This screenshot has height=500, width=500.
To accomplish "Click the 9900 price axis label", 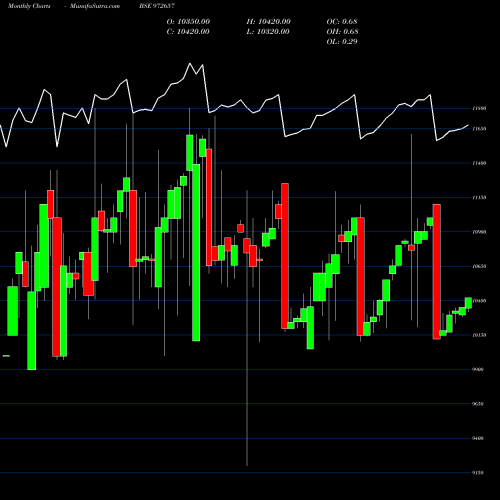I will (478, 369).
